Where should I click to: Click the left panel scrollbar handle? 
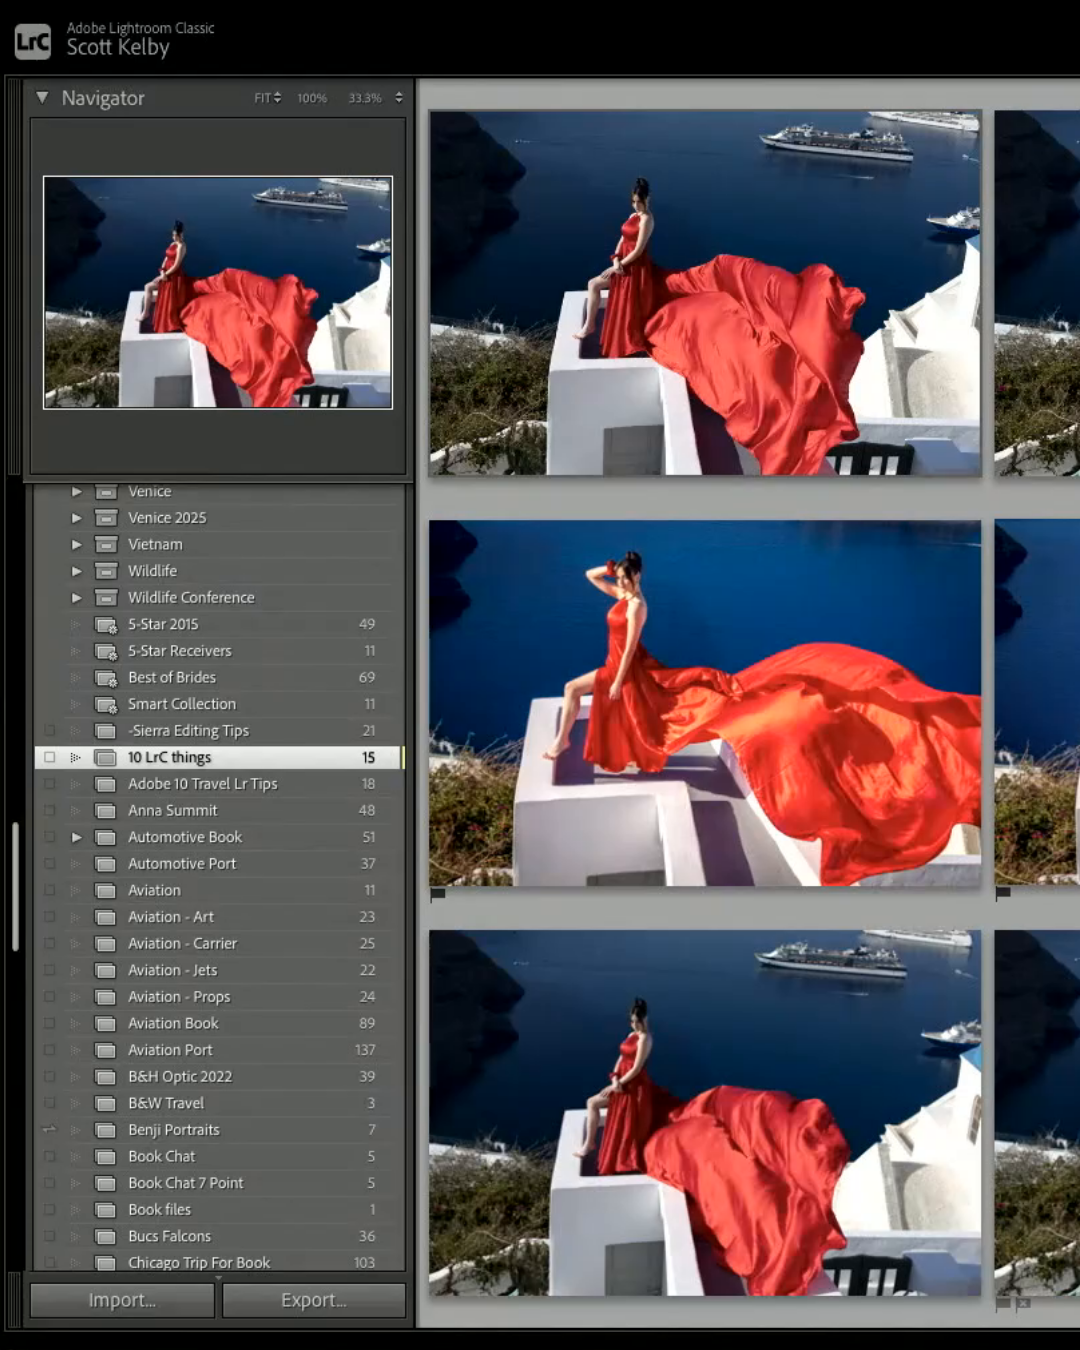click(15, 886)
